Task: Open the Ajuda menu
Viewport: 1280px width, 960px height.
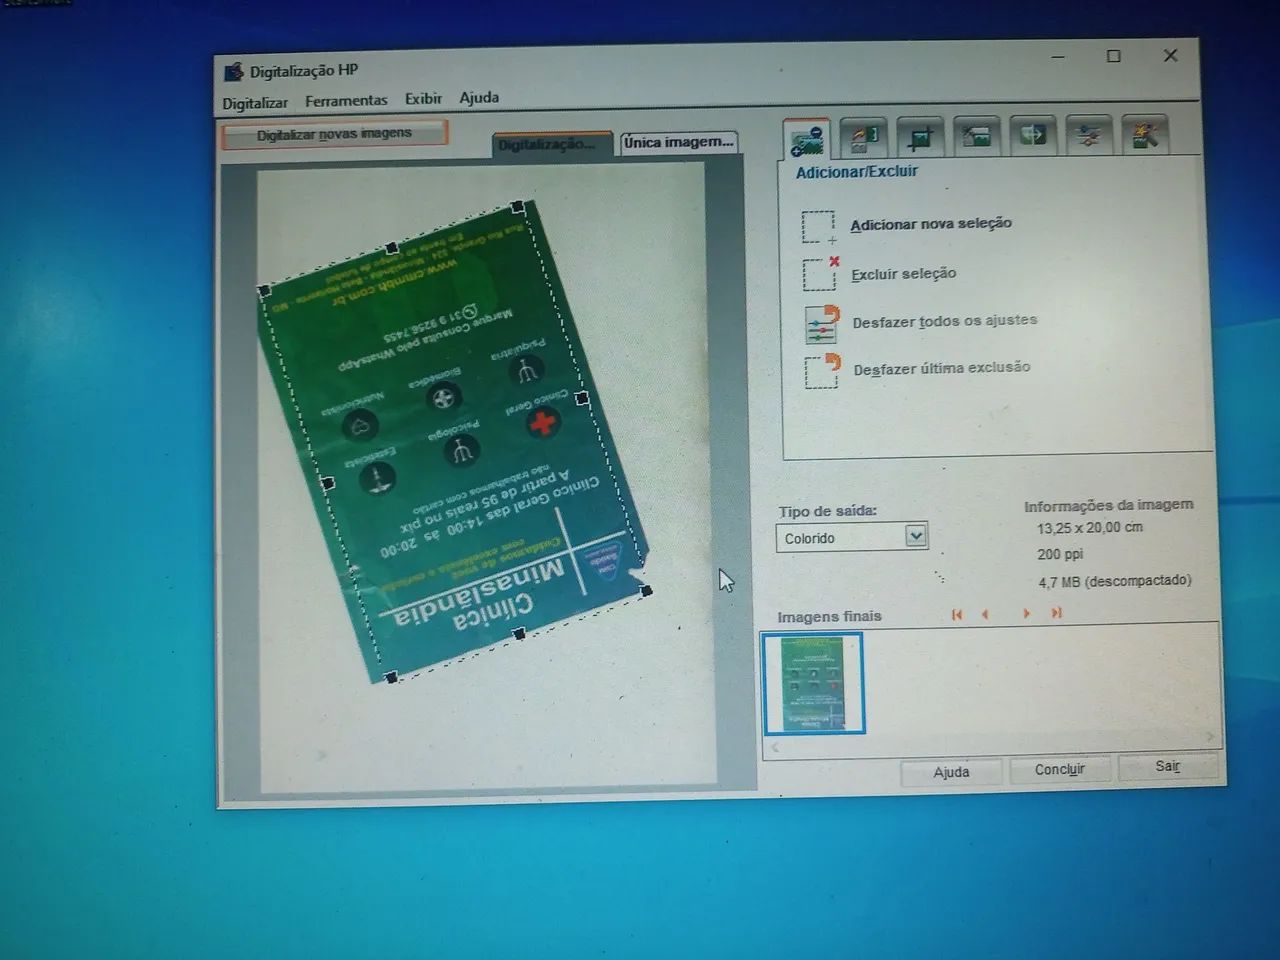Action: click(479, 97)
